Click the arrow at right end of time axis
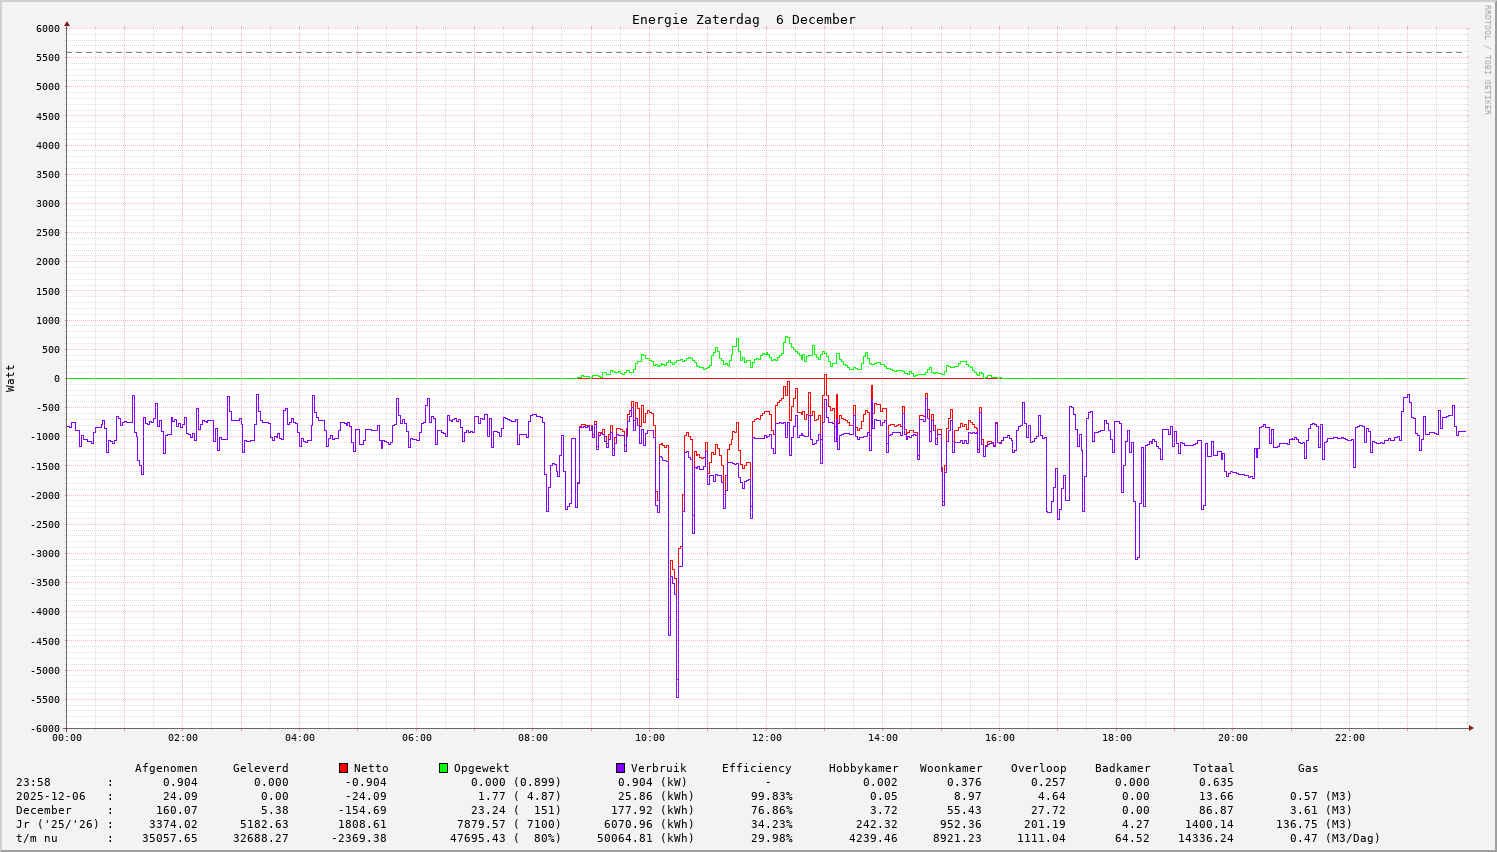This screenshot has width=1497, height=852. 1470,728
